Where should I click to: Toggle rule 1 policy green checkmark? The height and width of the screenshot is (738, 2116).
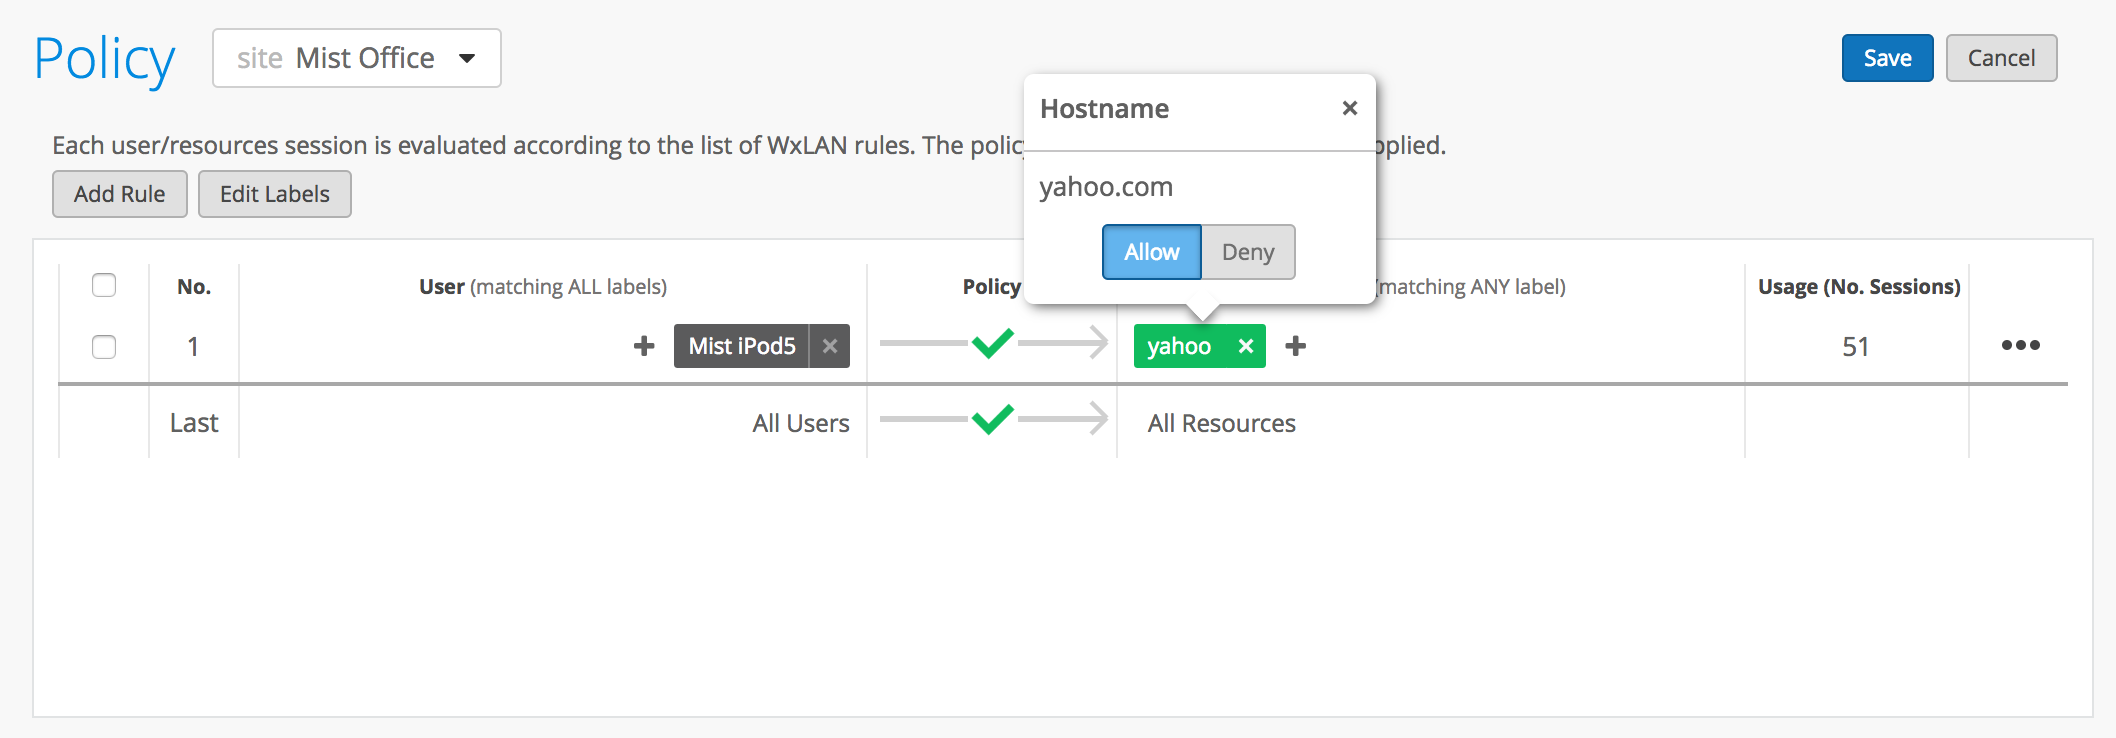992,343
